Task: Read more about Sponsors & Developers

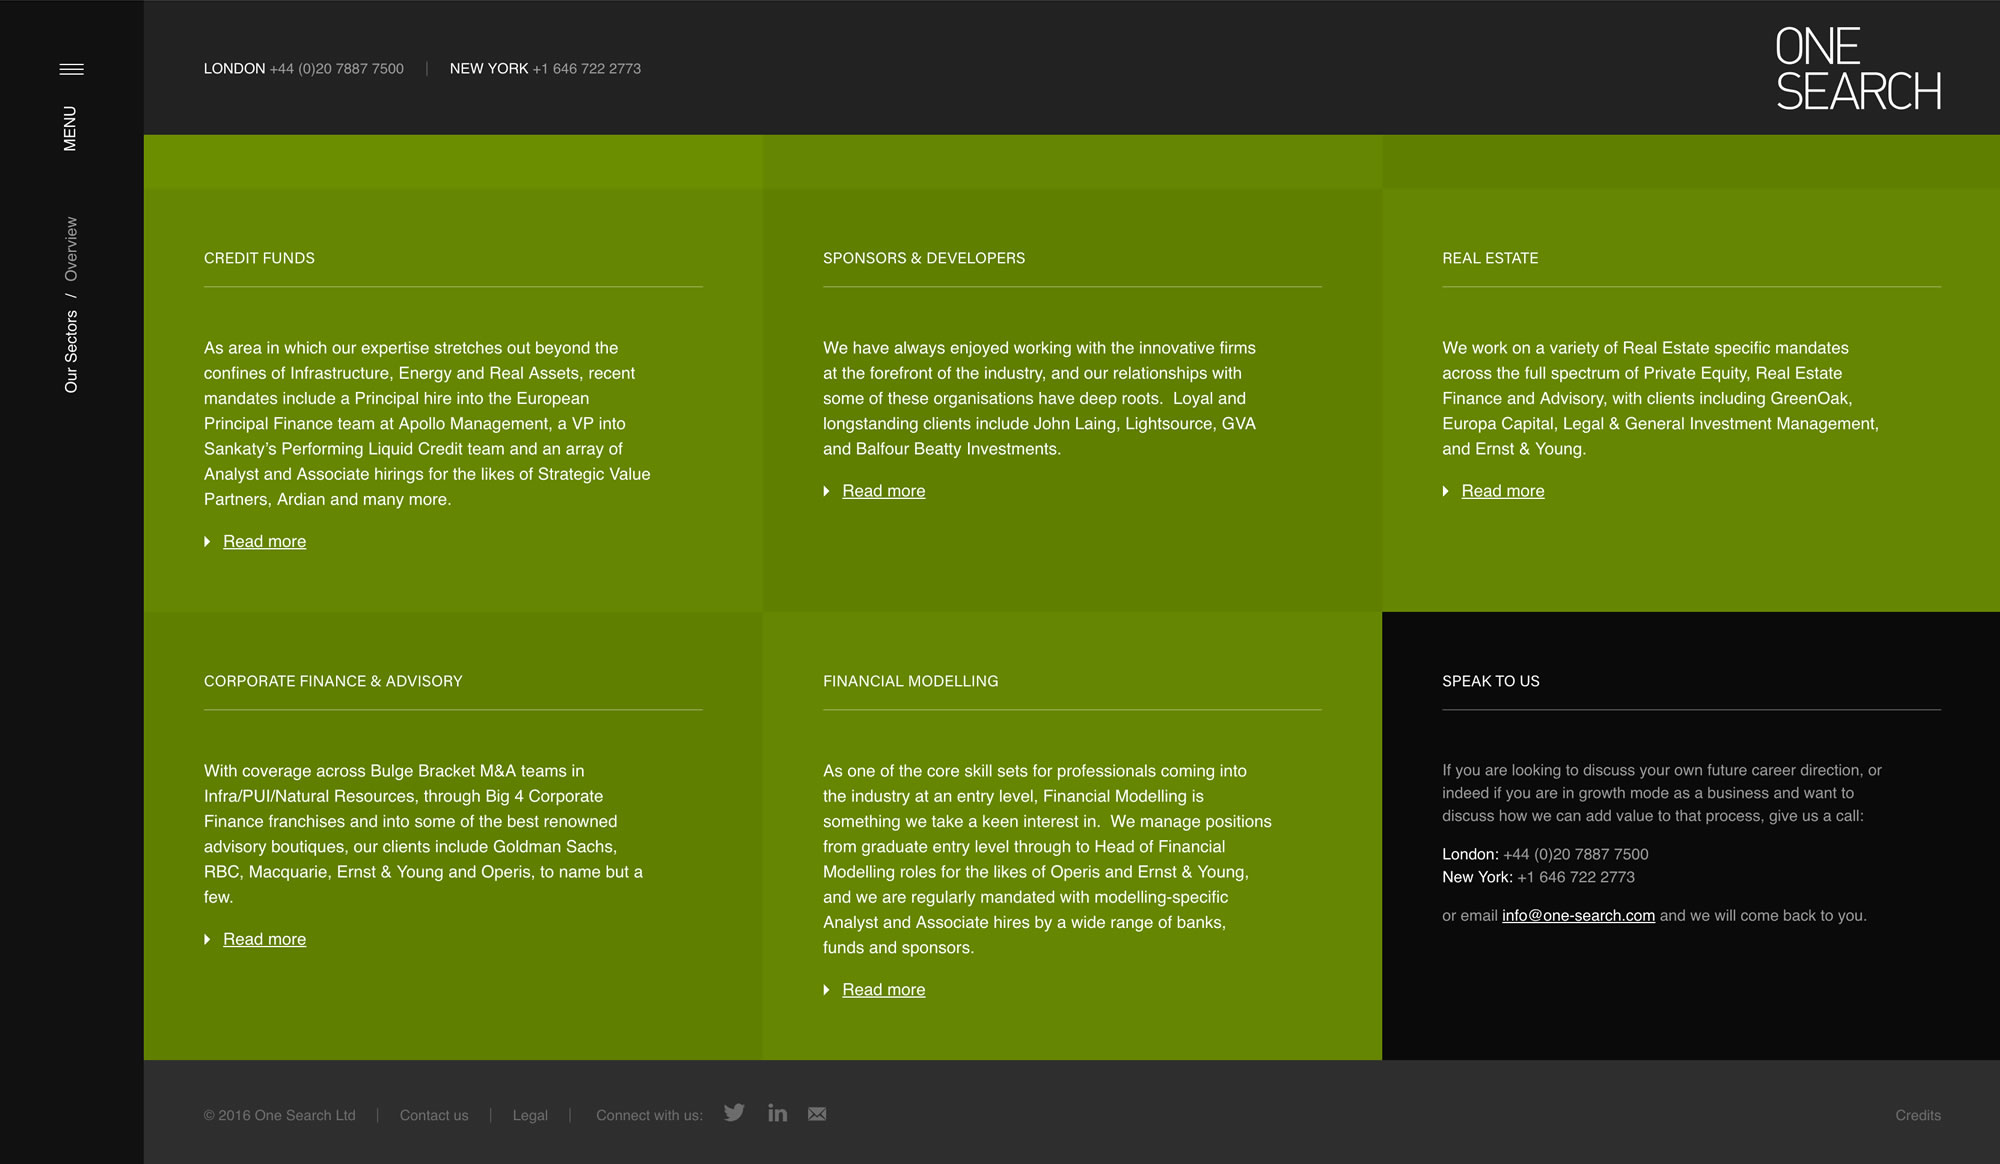Action: (883, 491)
